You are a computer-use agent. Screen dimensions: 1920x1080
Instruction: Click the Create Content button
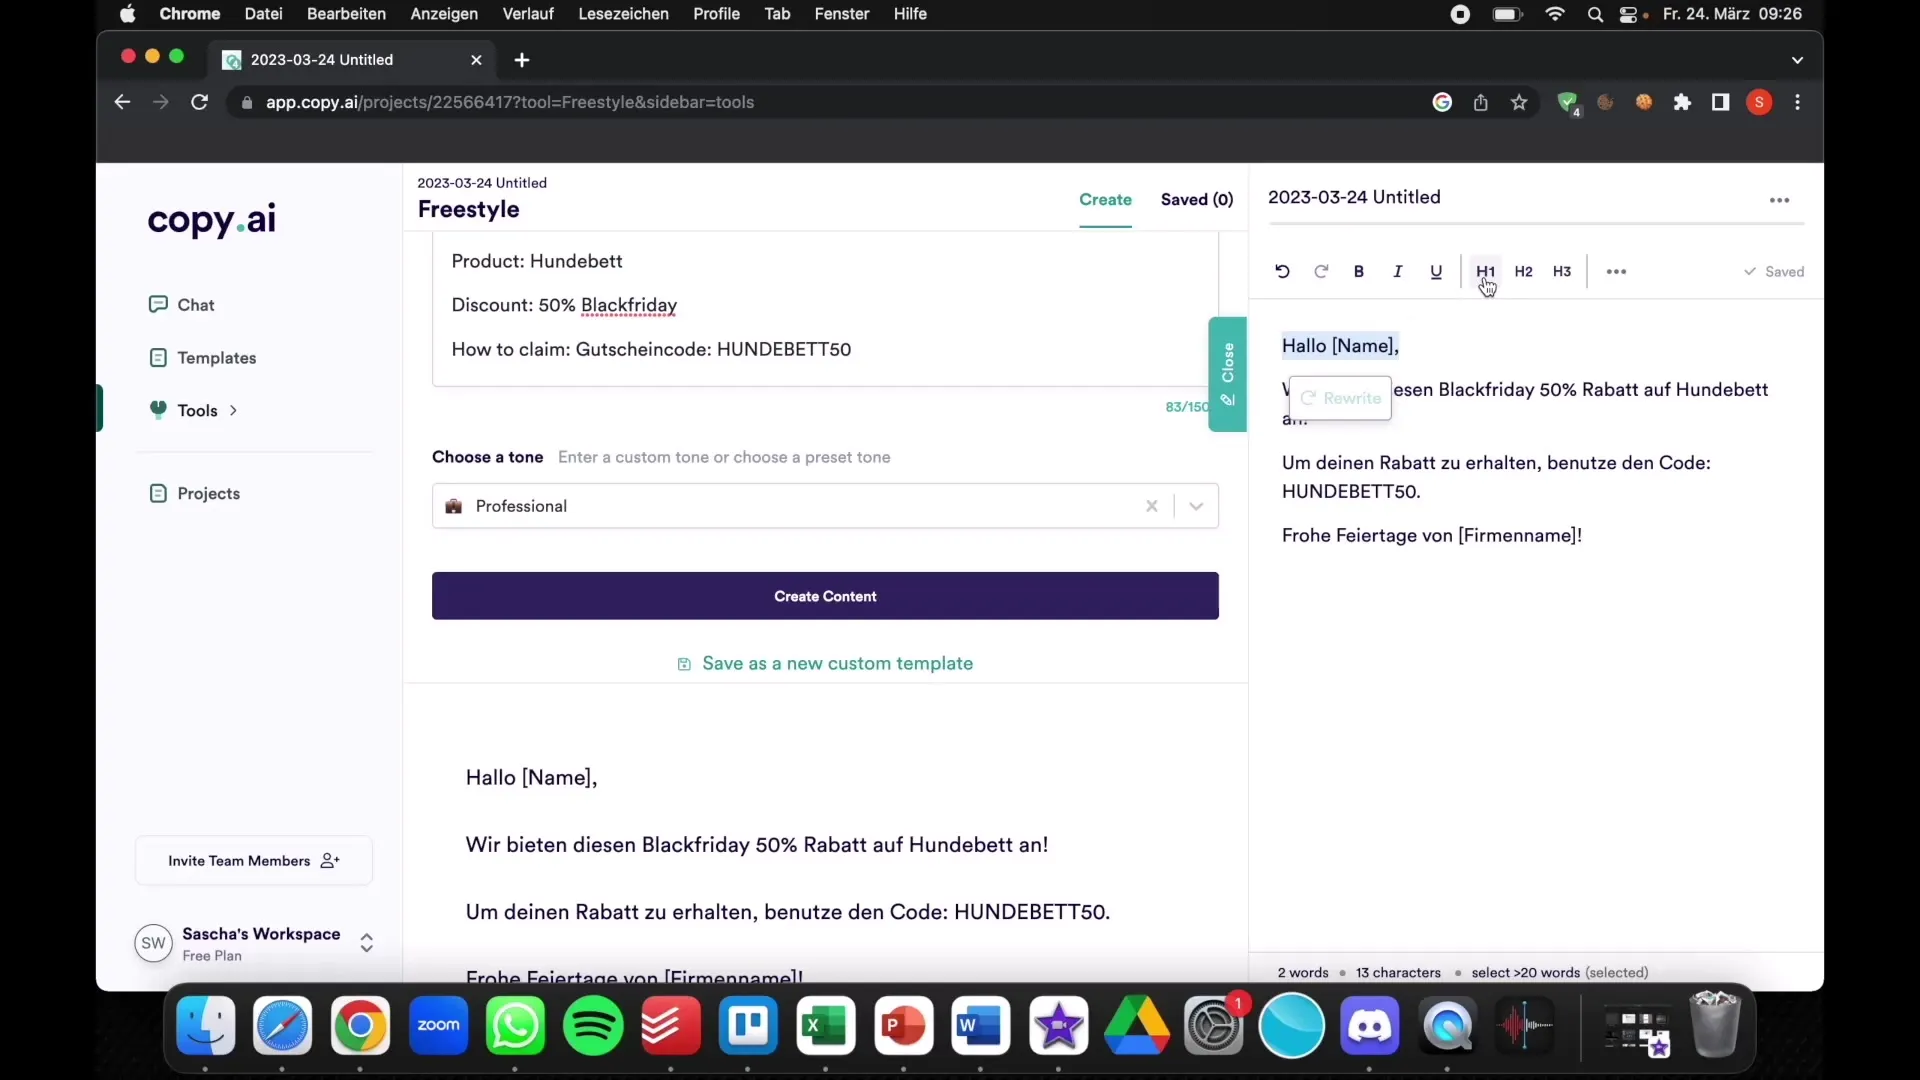[824, 595]
